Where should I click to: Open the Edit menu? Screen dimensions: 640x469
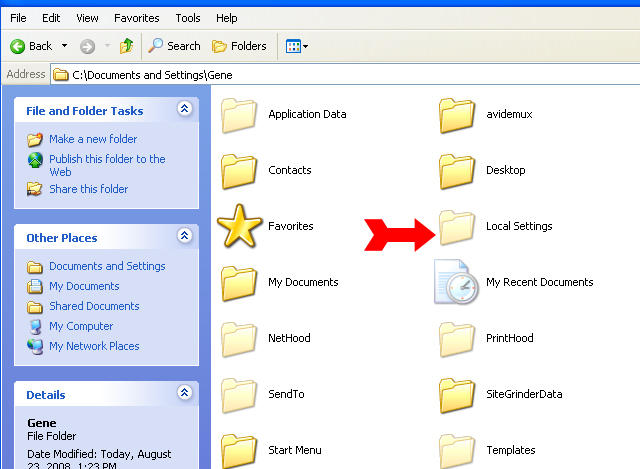(51, 18)
